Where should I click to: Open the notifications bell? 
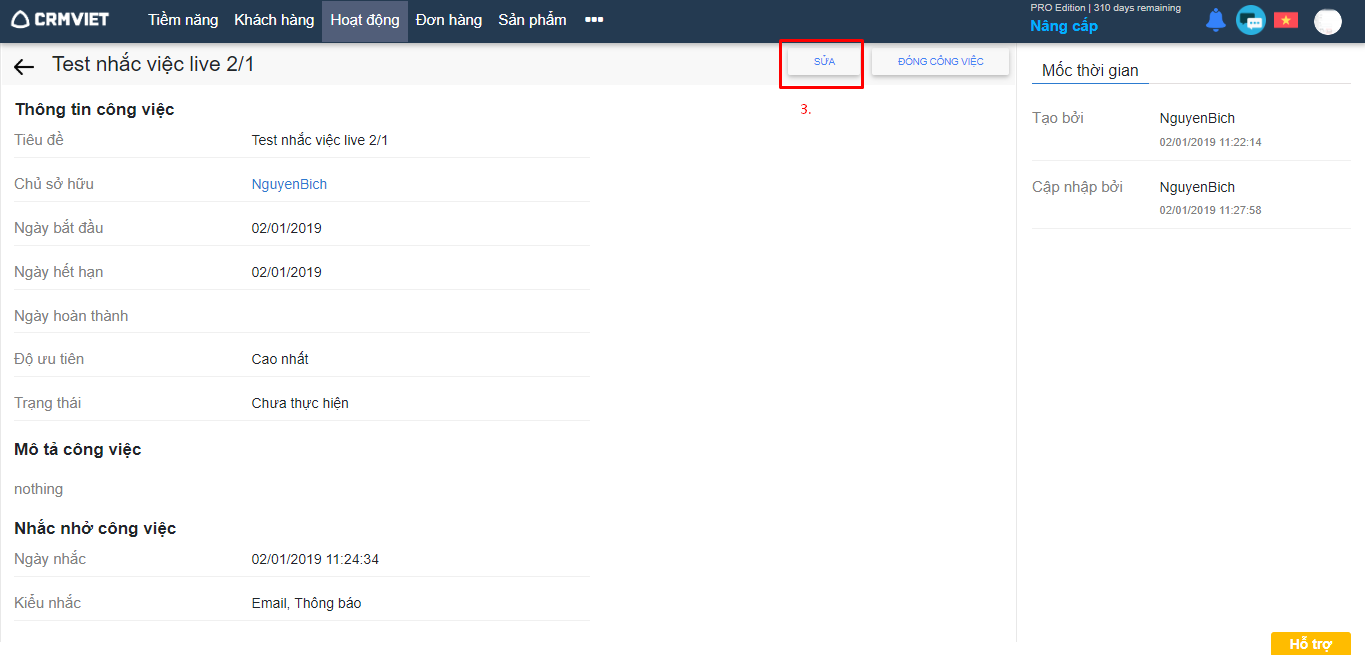coord(1215,20)
